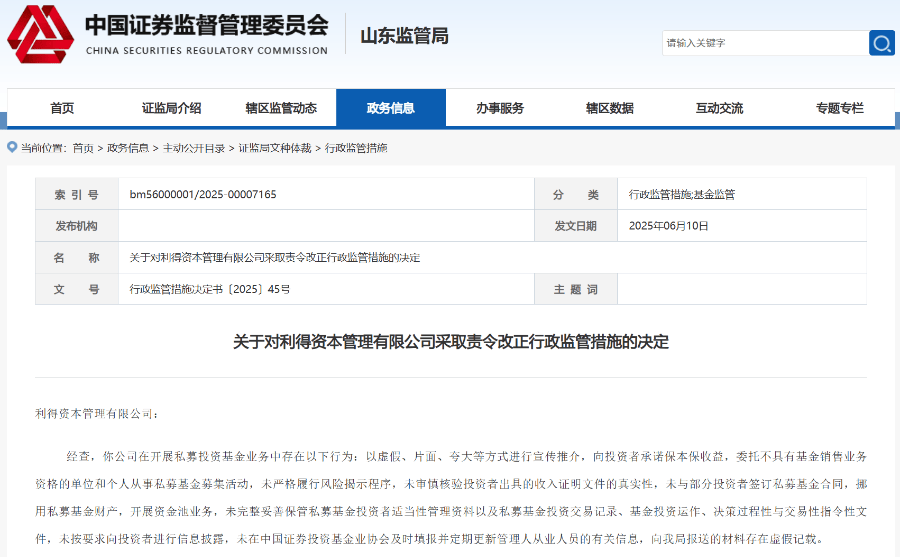Screen dimensions: 900x557
Task: Follow the 政务信息 breadcrumb link
Action: coord(128,148)
